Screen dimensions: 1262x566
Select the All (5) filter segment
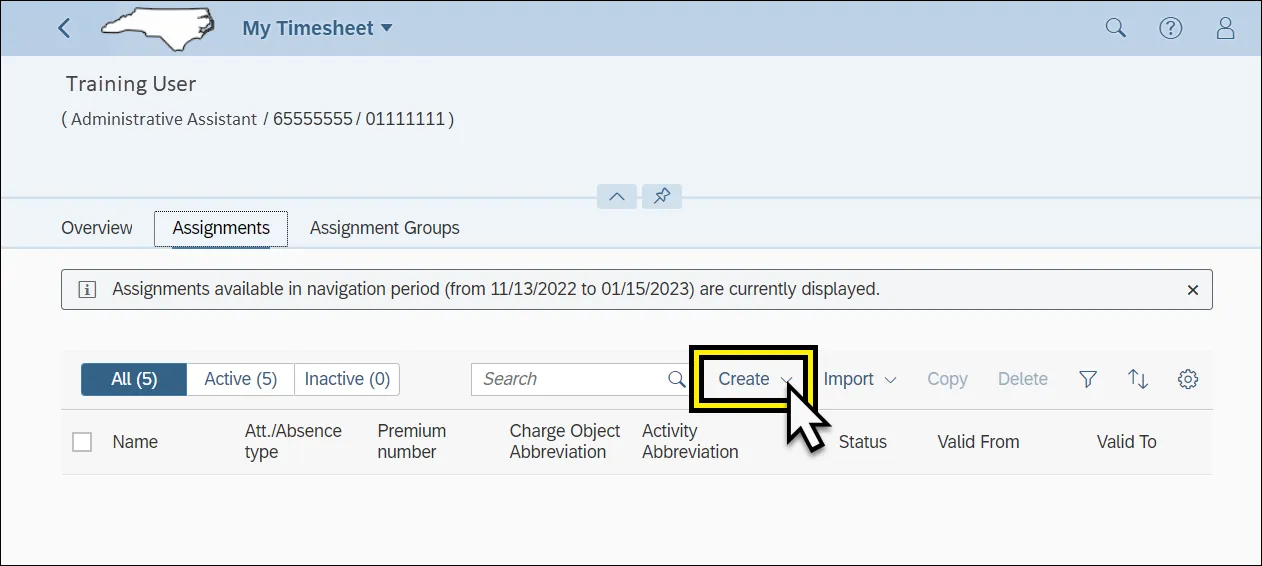134,379
